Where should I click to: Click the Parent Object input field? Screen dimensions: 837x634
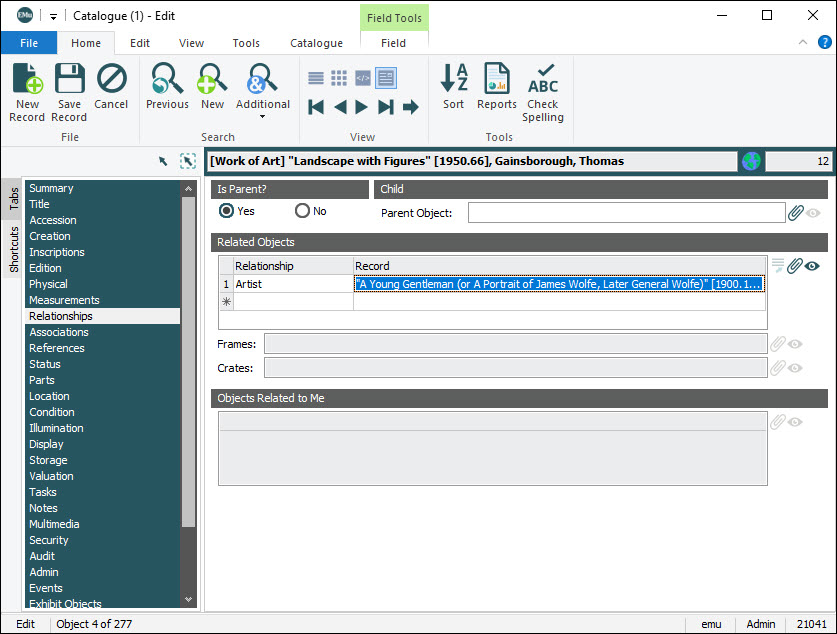[x=626, y=212]
